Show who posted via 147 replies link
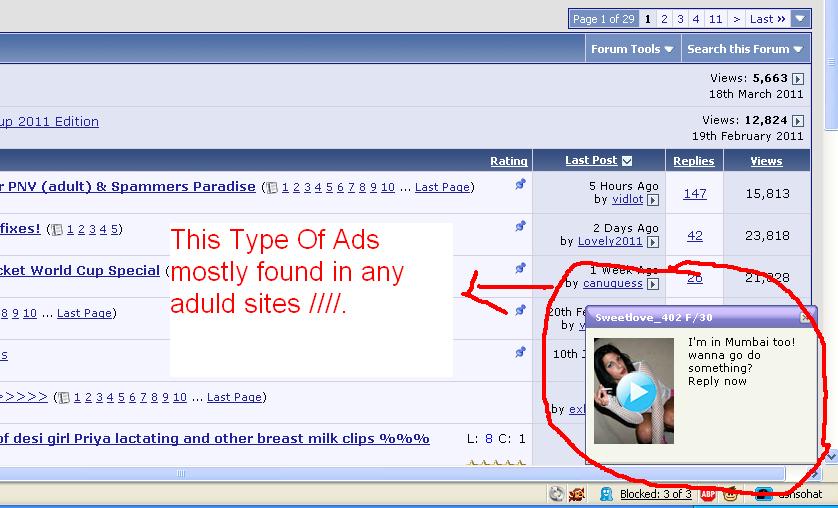The height and width of the screenshot is (508, 838). (x=695, y=194)
